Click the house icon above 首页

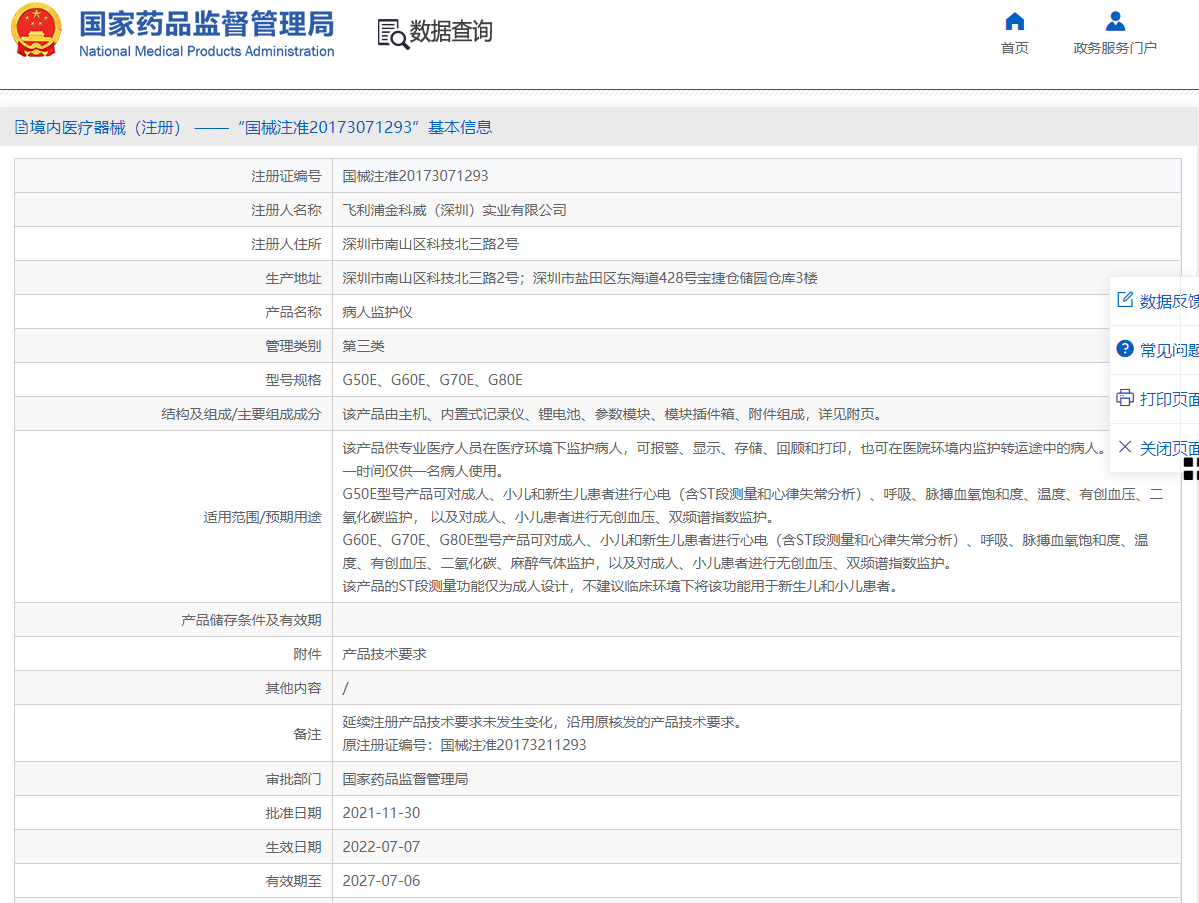click(x=1014, y=22)
